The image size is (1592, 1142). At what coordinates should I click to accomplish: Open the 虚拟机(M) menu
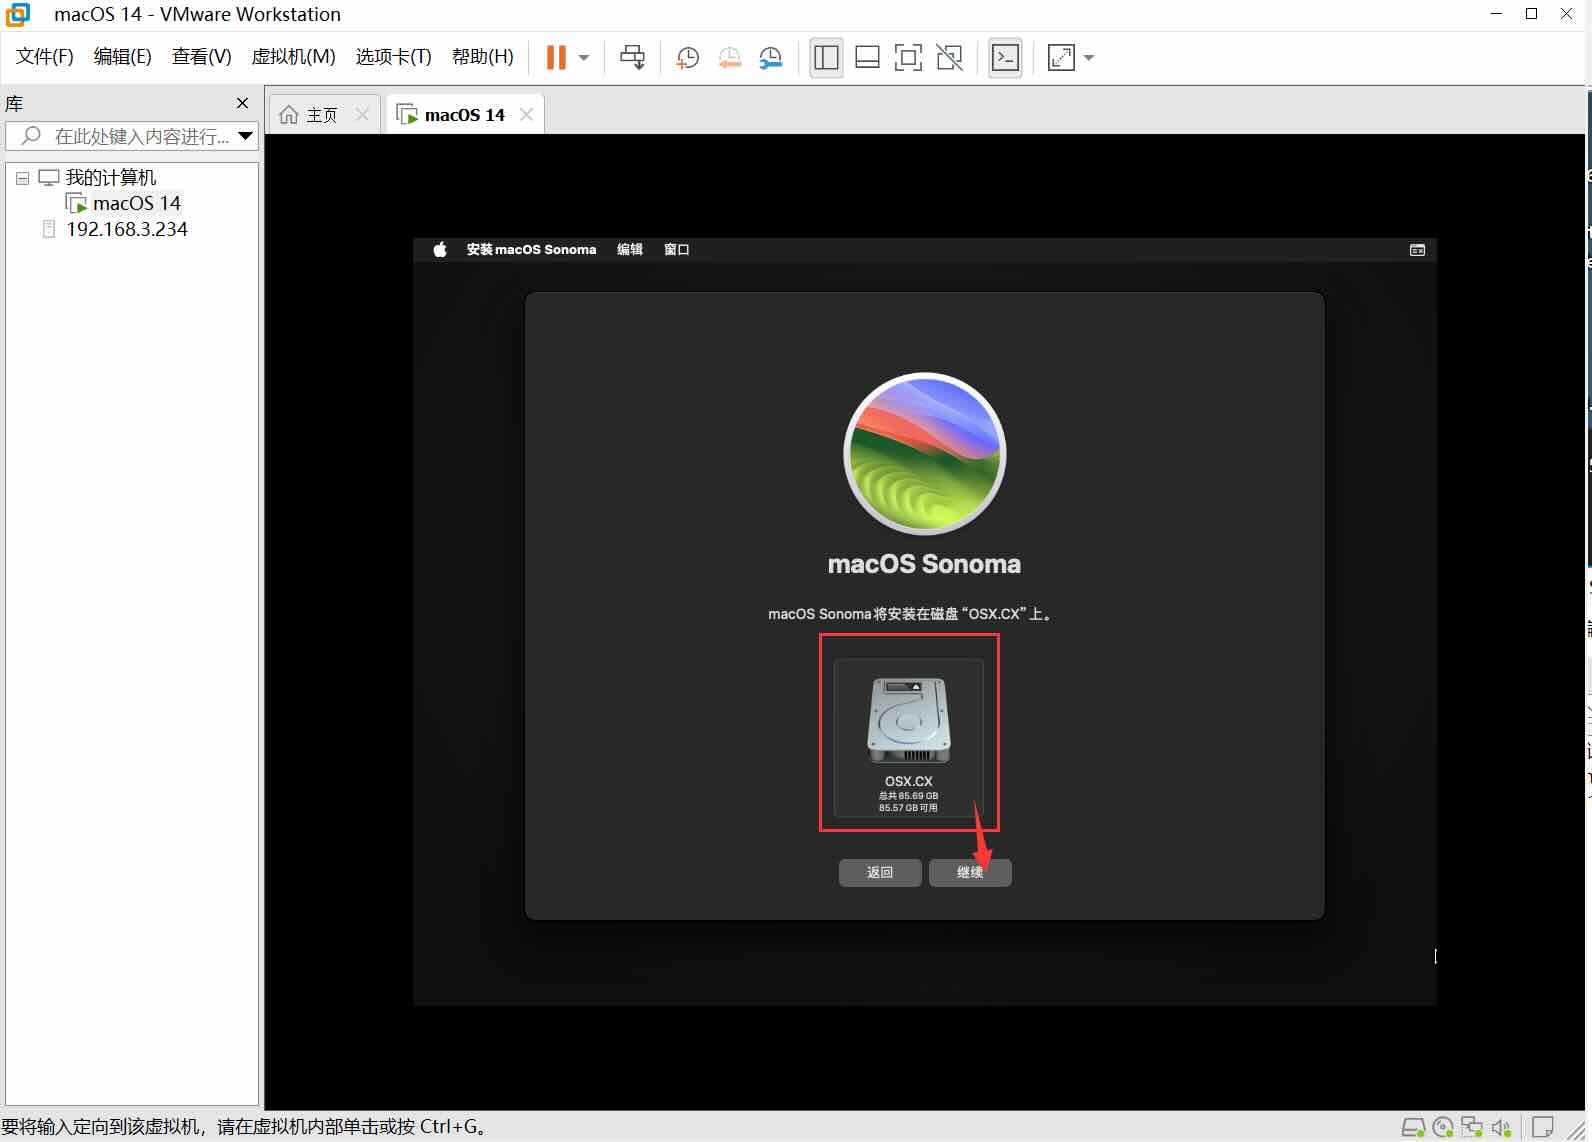click(x=293, y=57)
